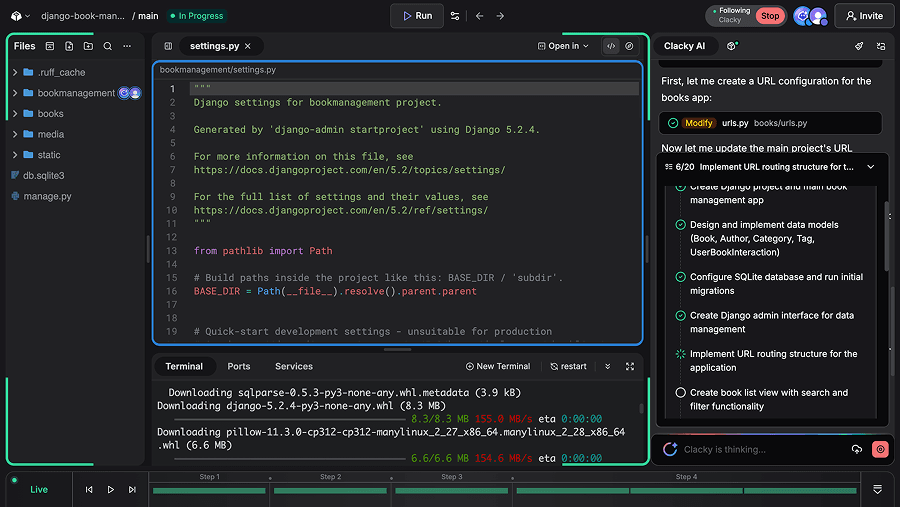Viewport: 901px width, 507px height.
Task: Skip to previous step in playback
Action: click(x=89, y=490)
